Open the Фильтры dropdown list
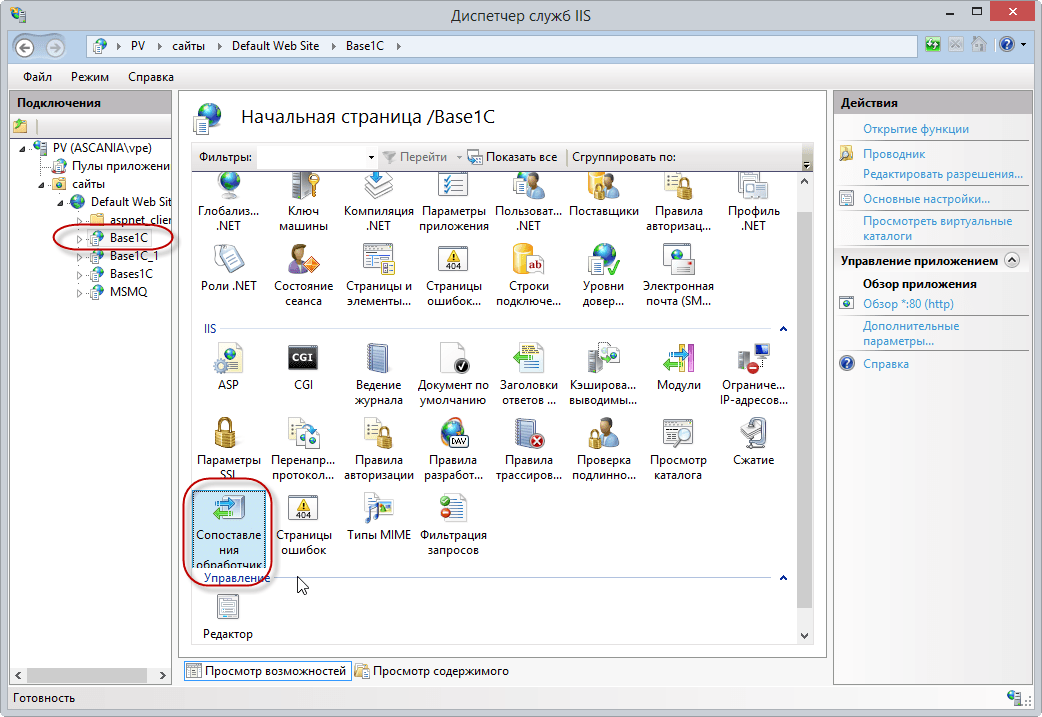 click(x=371, y=158)
